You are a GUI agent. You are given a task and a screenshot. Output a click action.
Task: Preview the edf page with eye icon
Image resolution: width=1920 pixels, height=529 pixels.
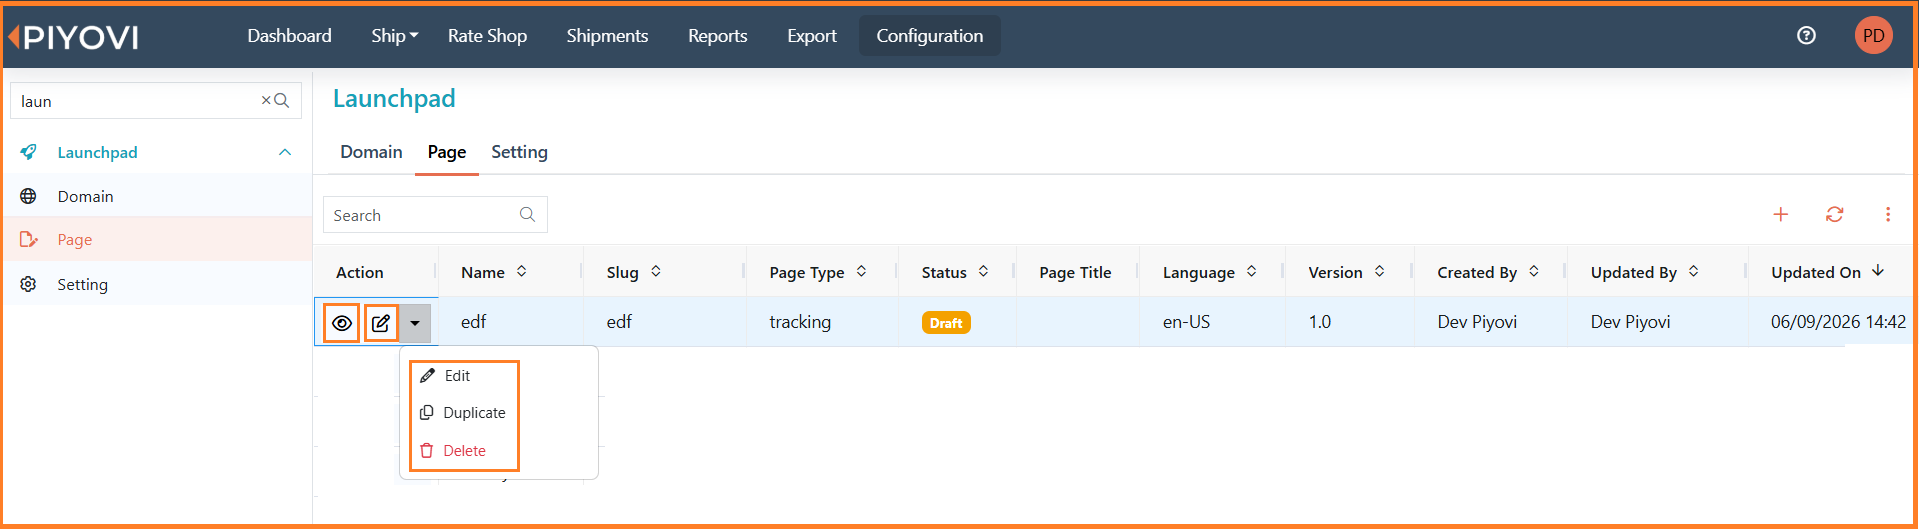[x=342, y=323]
